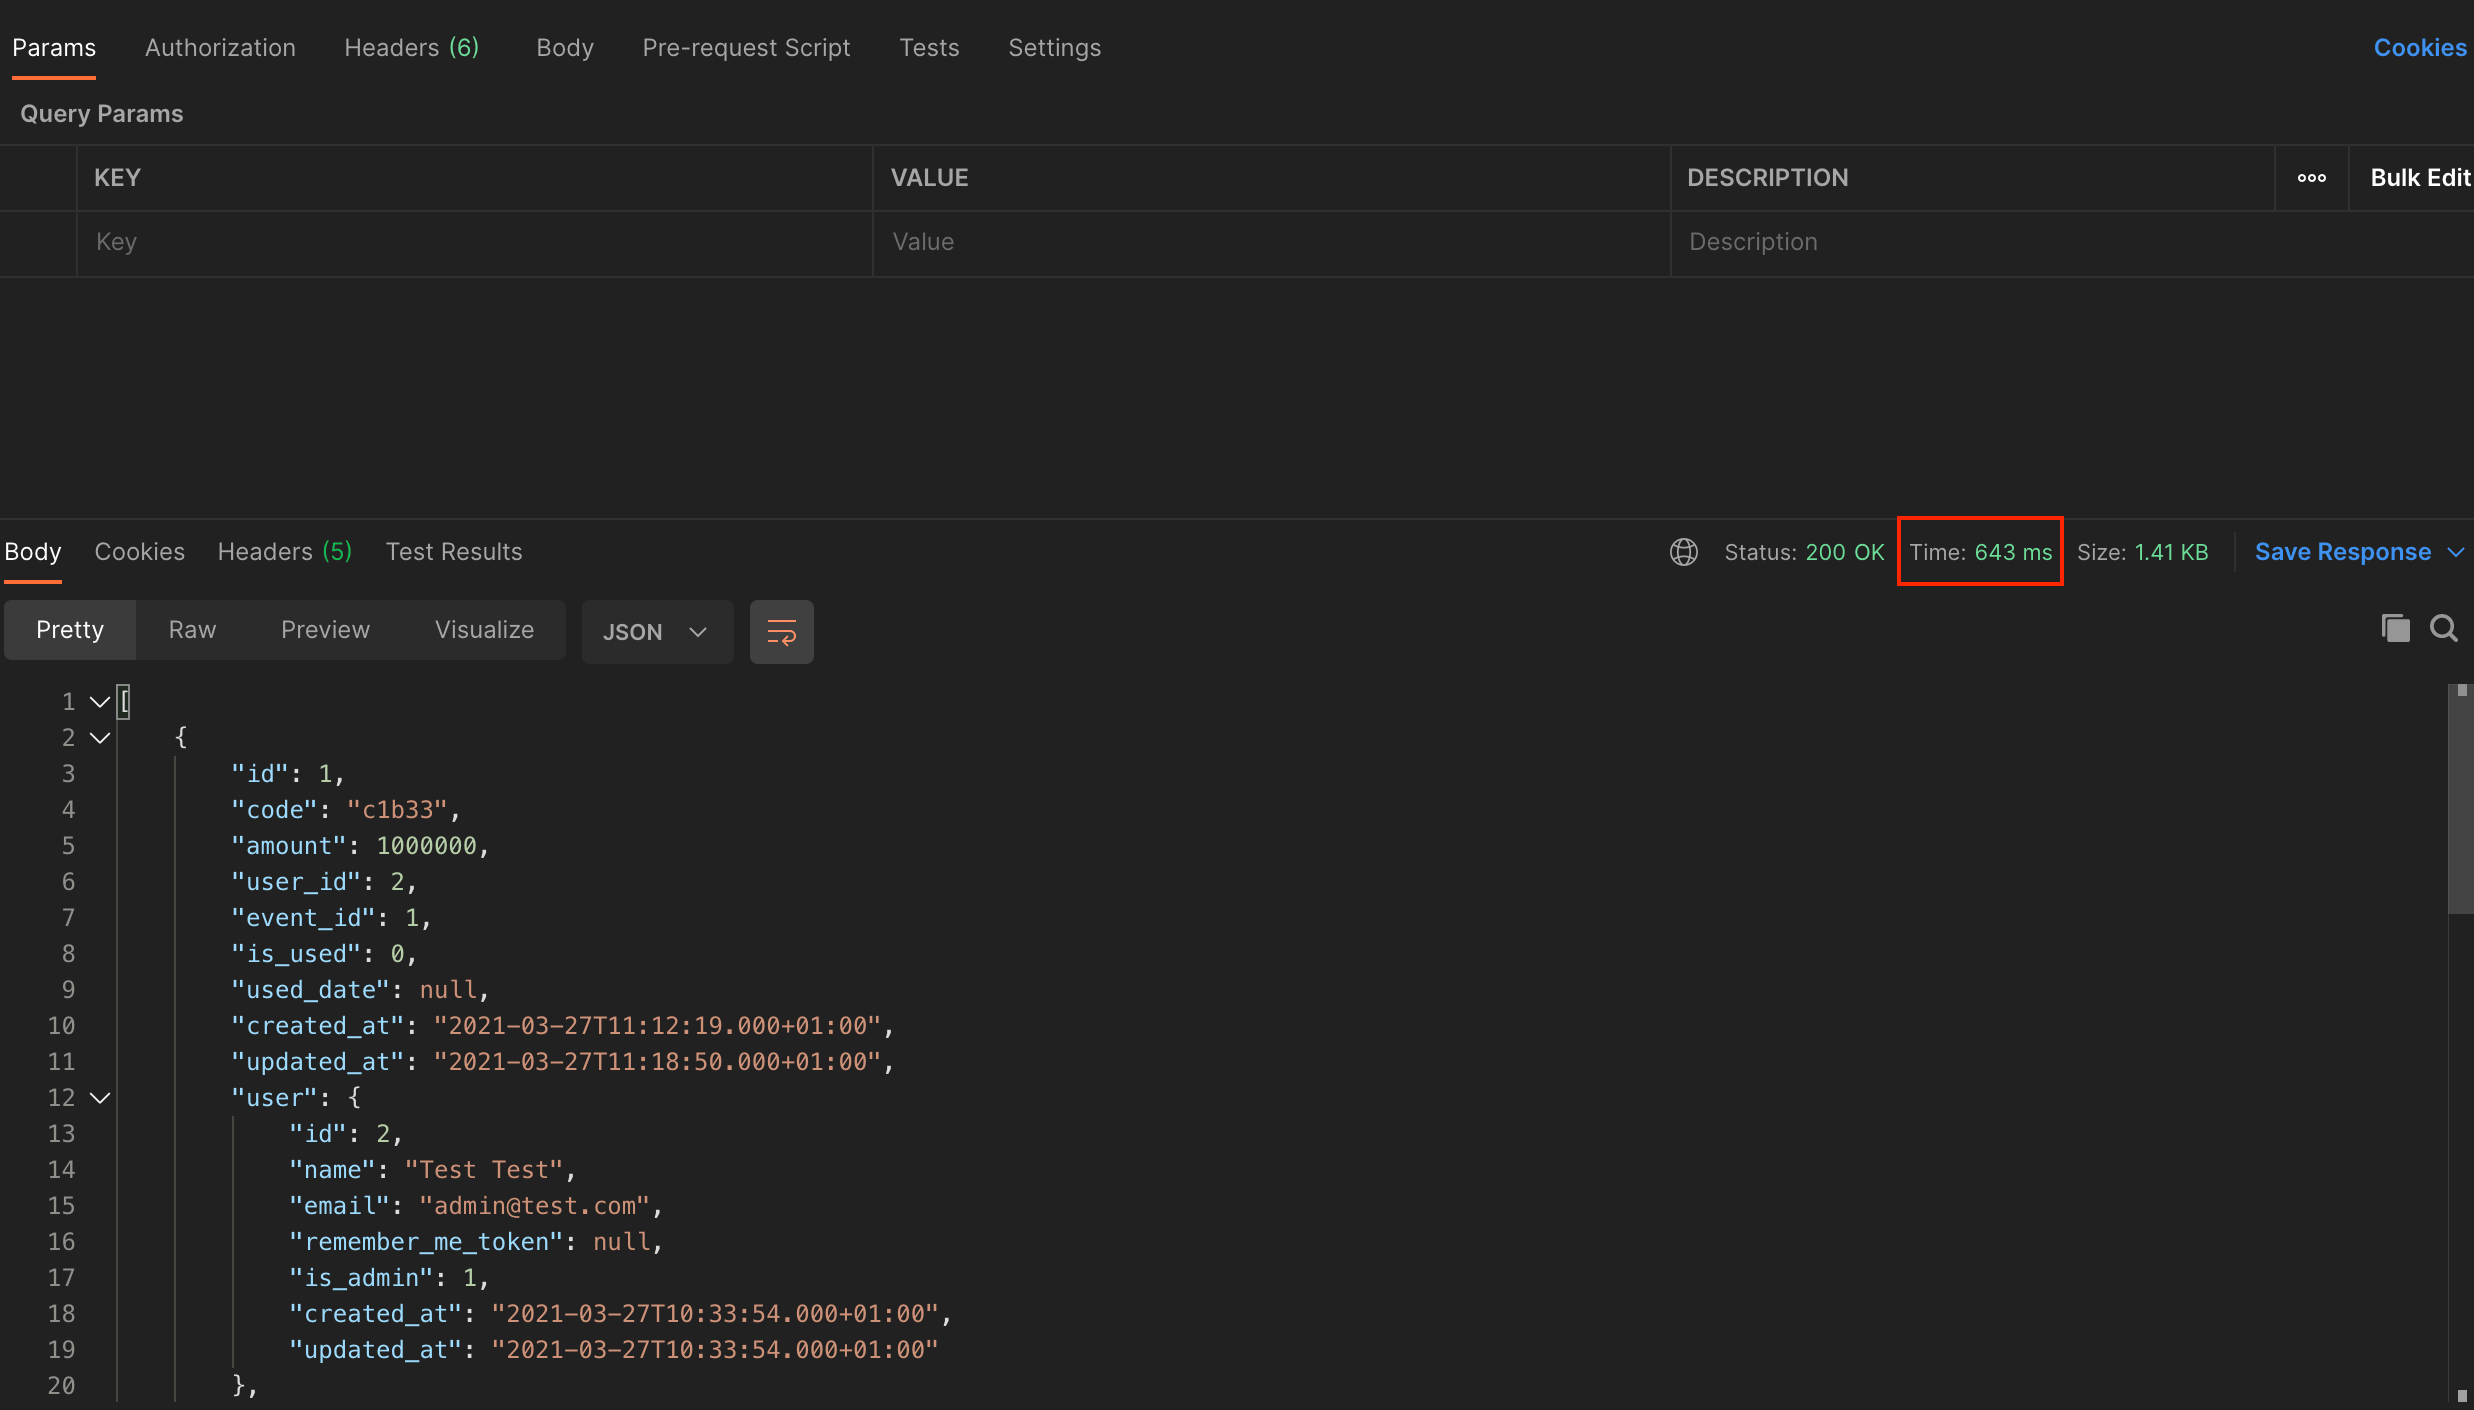Click the "is_used": 0 line
This screenshot has width=2474, height=1410.
pyautogui.click(x=325, y=954)
